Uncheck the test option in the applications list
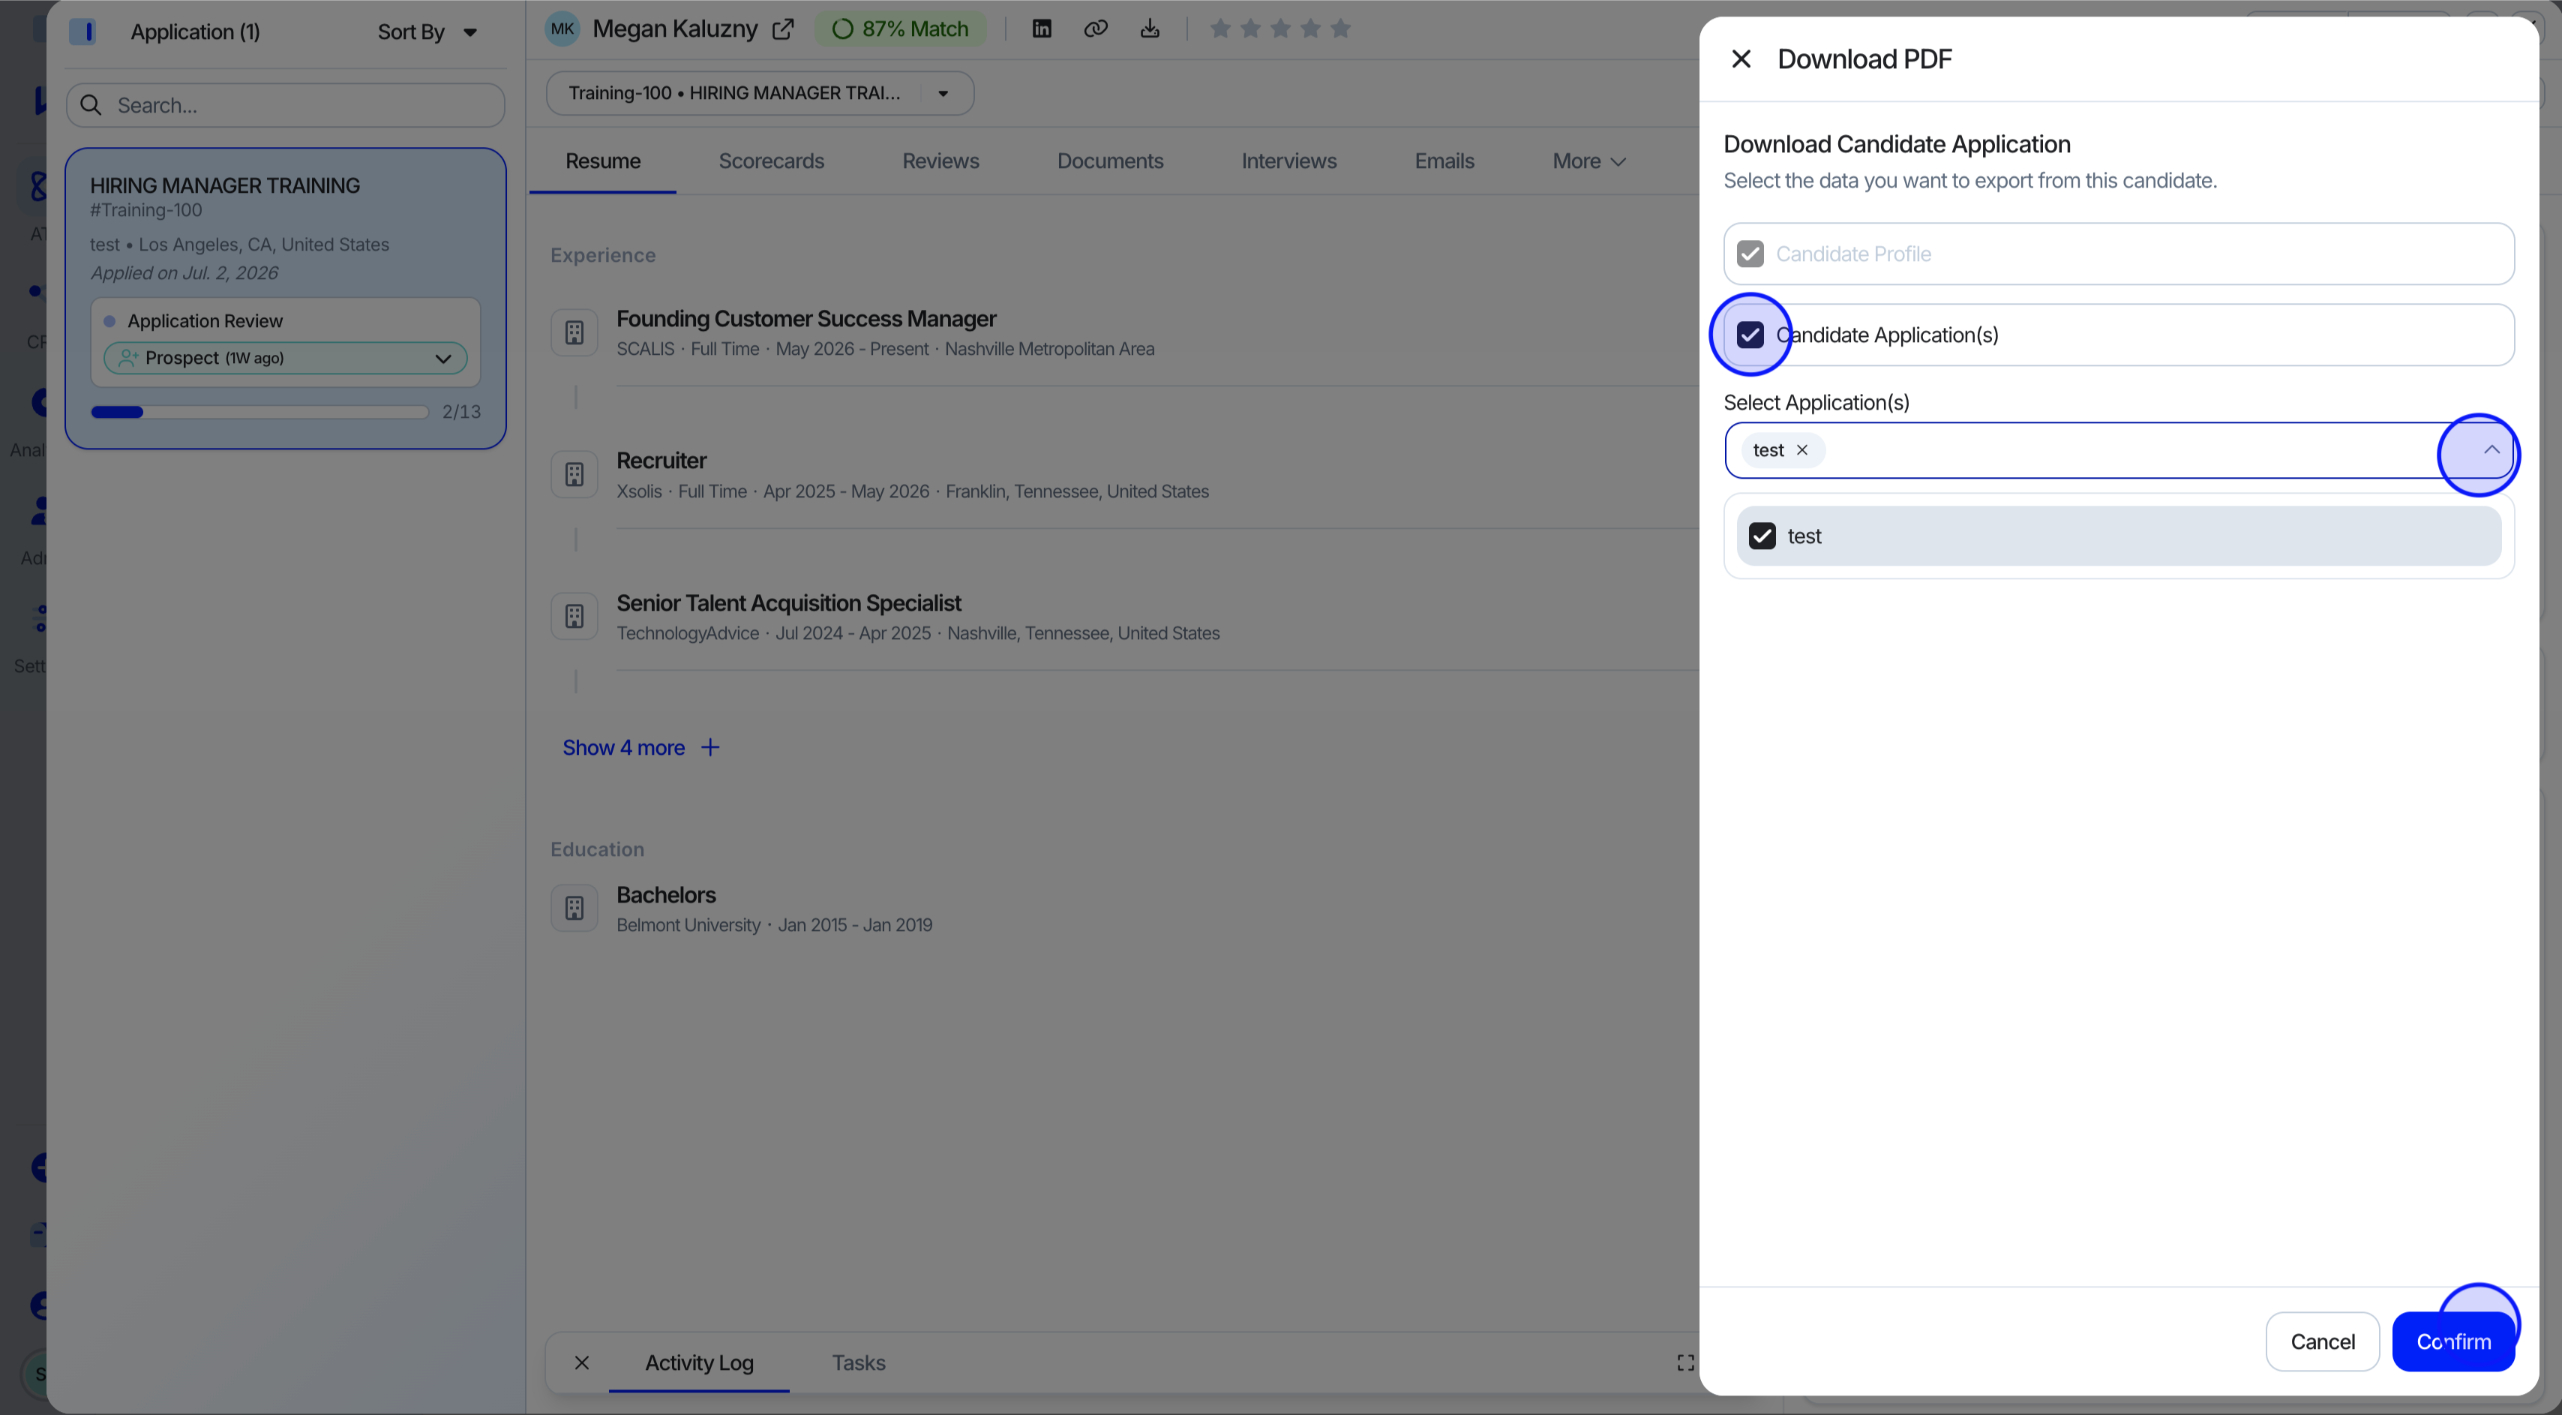This screenshot has width=2562, height=1415. [1762, 536]
